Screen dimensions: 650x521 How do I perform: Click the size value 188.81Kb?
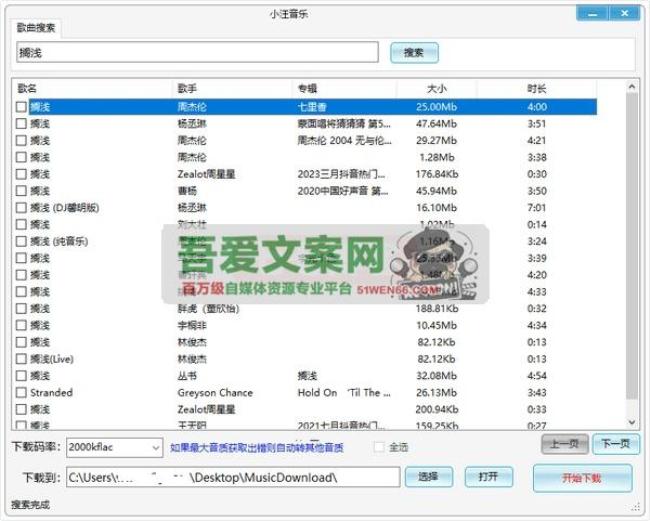tap(437, 309)
